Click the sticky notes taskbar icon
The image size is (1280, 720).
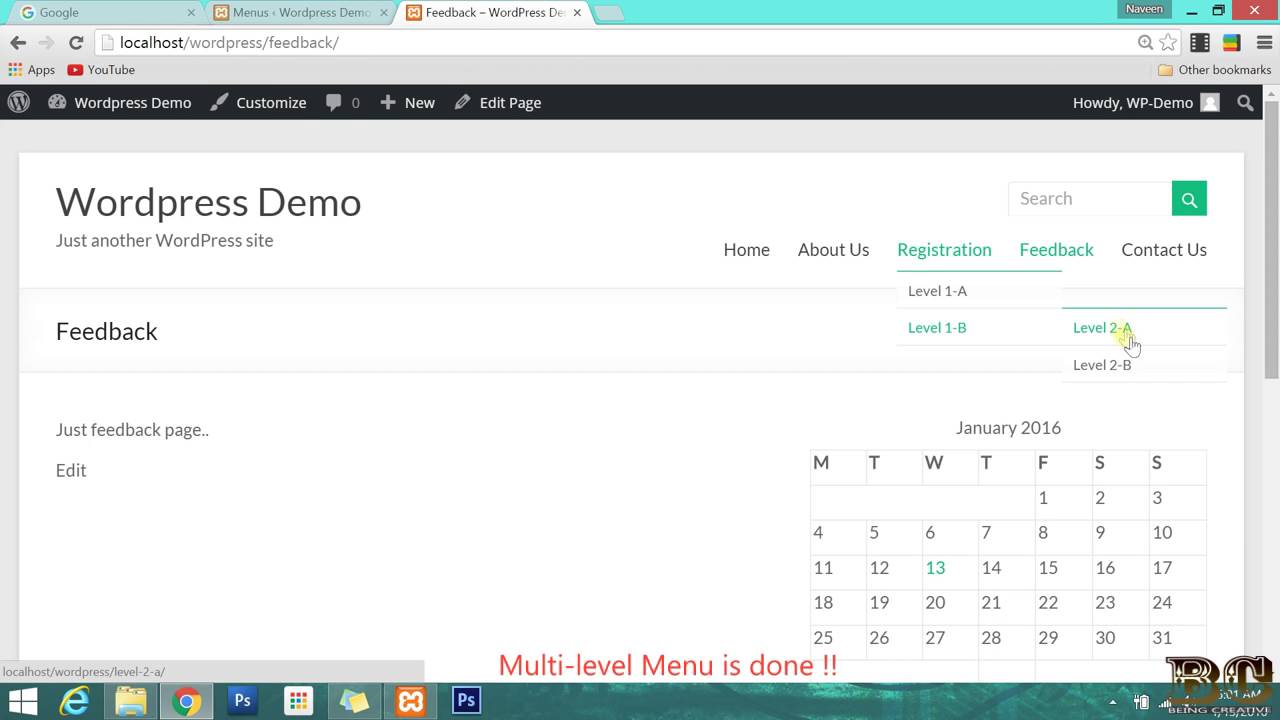(x=354, y=701)
